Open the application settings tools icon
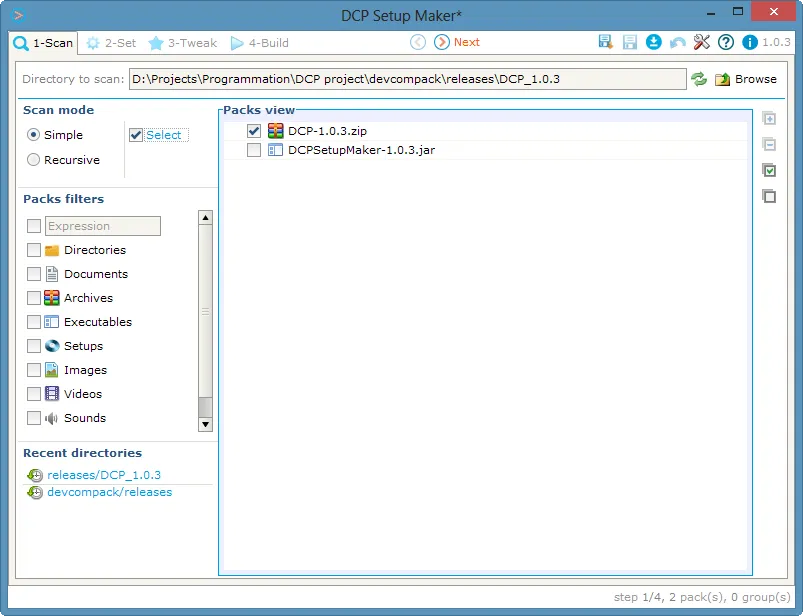 pos(702,43)
